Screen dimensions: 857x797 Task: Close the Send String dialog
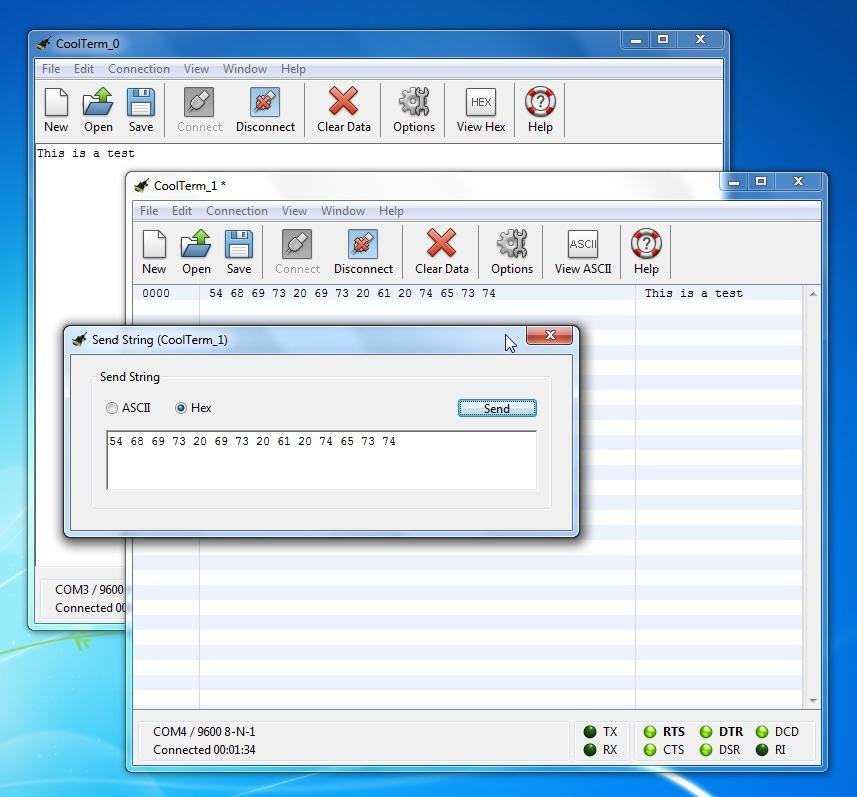tap(549, 336)
